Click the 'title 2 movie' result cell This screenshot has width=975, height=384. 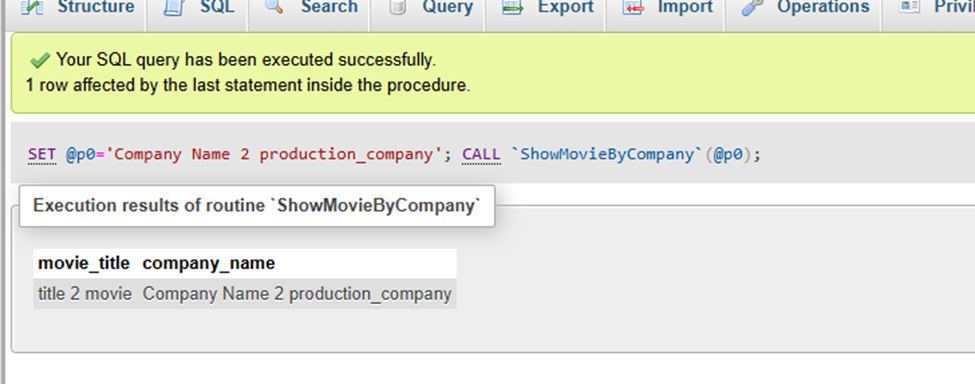pyautogui.click(x=85, y=294)
